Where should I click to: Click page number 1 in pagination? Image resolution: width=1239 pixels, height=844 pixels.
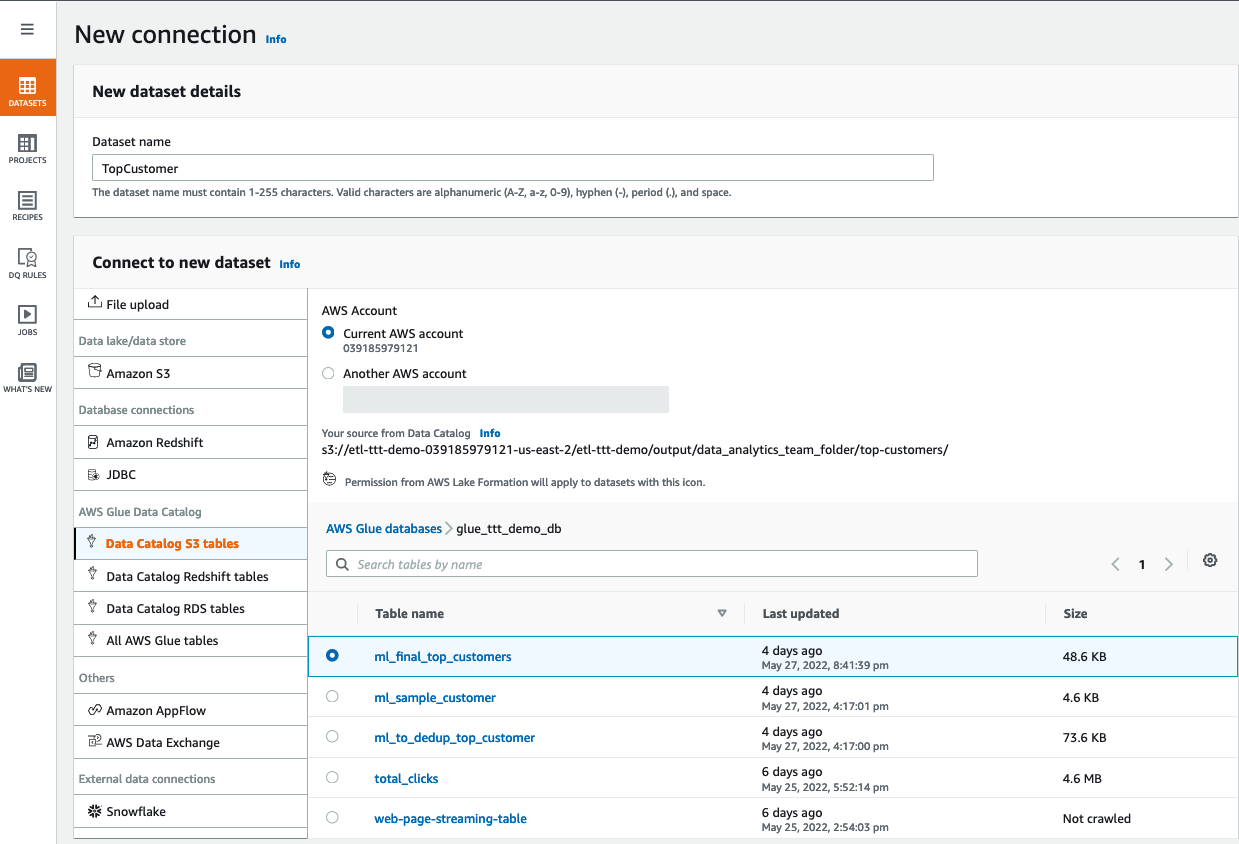1142,564
